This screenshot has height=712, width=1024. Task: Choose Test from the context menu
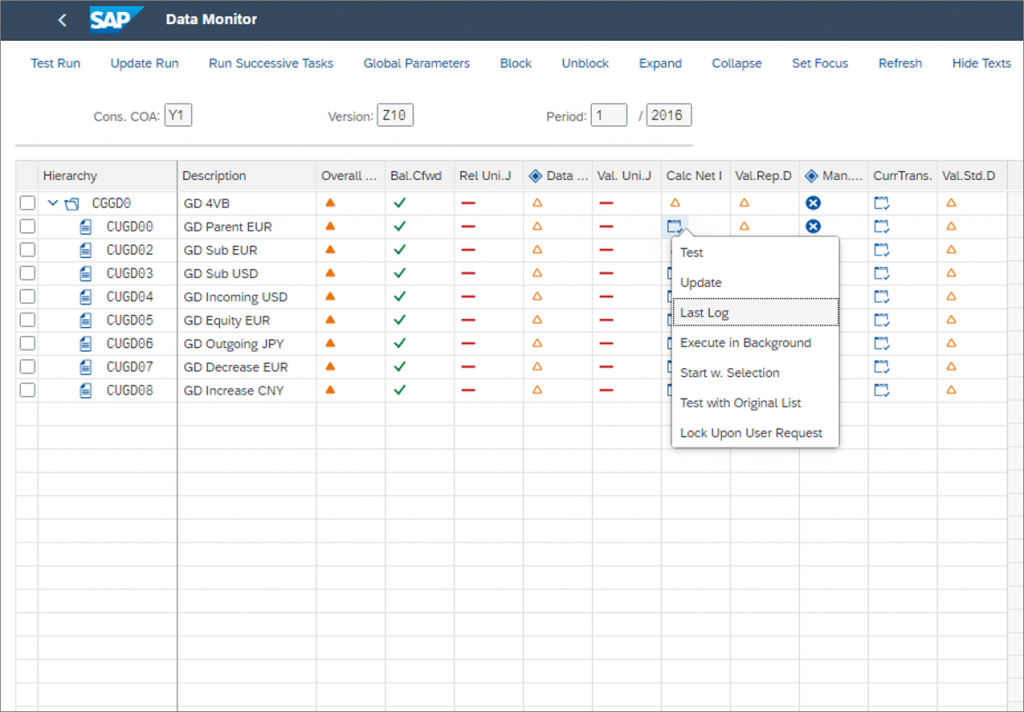pos(755,253)
